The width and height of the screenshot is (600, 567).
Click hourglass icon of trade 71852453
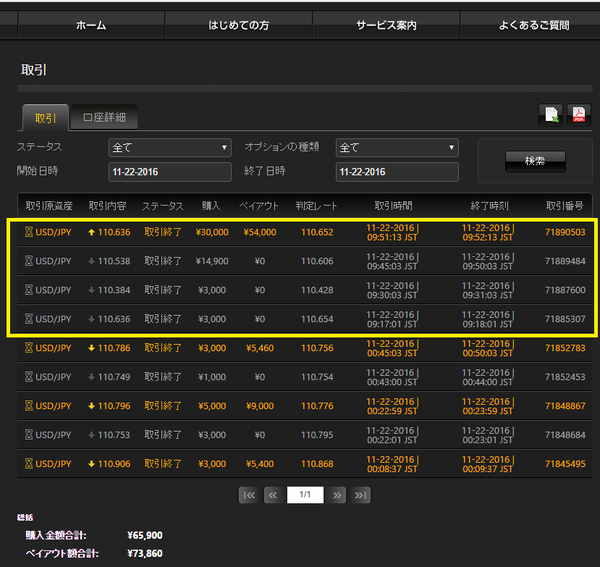click(x=29, y=377)
